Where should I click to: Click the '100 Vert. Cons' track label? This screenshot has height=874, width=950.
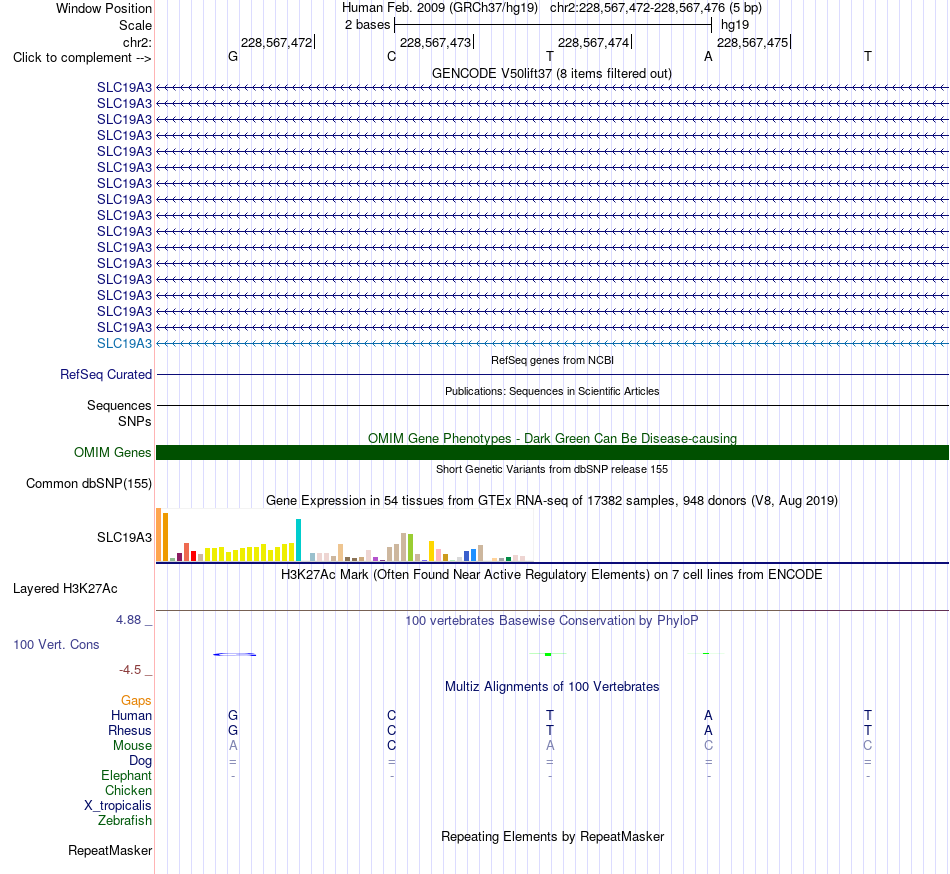56,644
